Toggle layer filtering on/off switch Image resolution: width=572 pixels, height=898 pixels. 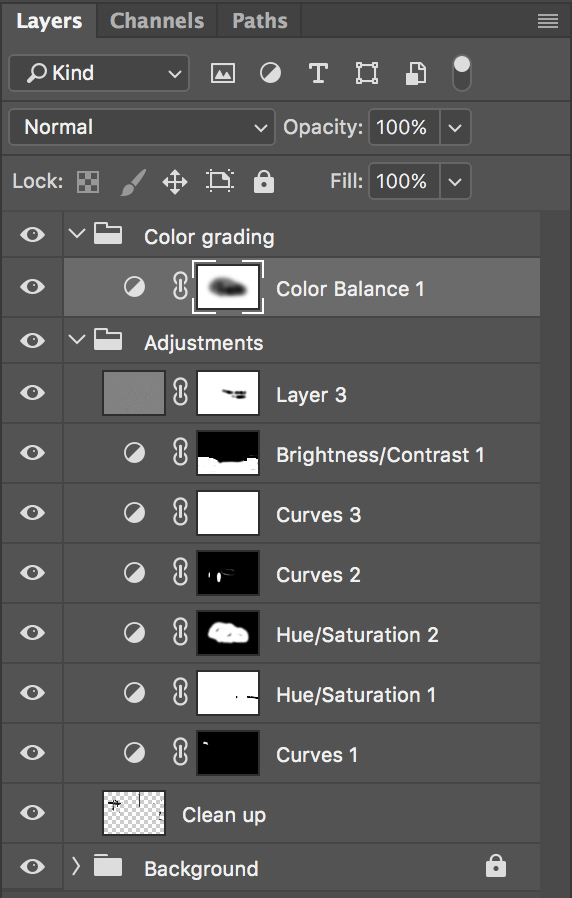pyautogui.click(x=461, y=73)
